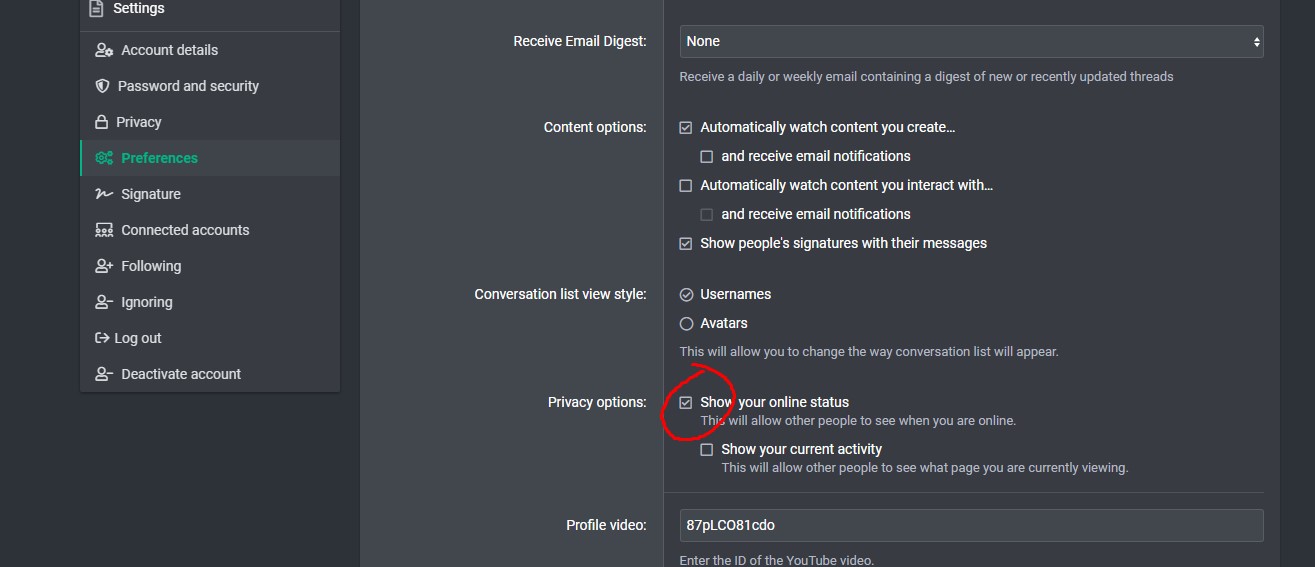This screenshot has width=1315, height=567.
Task: Select Usernames conversation list style
Action: (x=686, y=294)
